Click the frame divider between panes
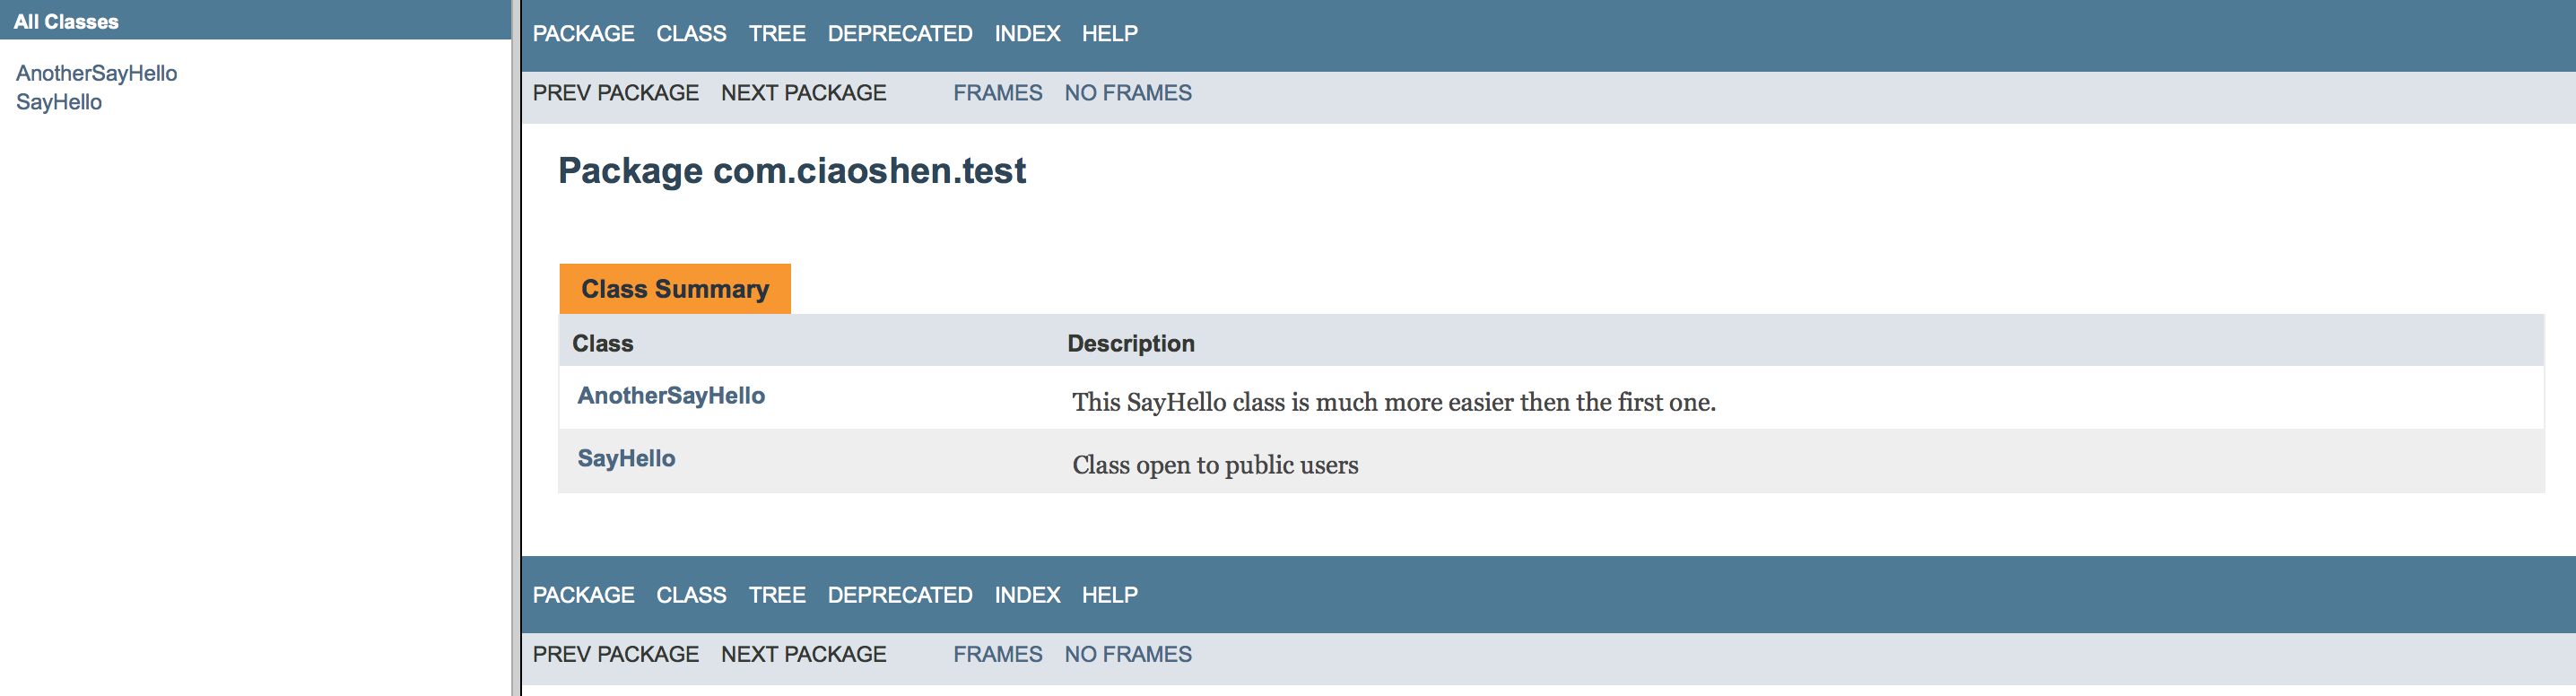Image resolution: width=2576 pixels, height=696 pixels. [x=516, y=348]
